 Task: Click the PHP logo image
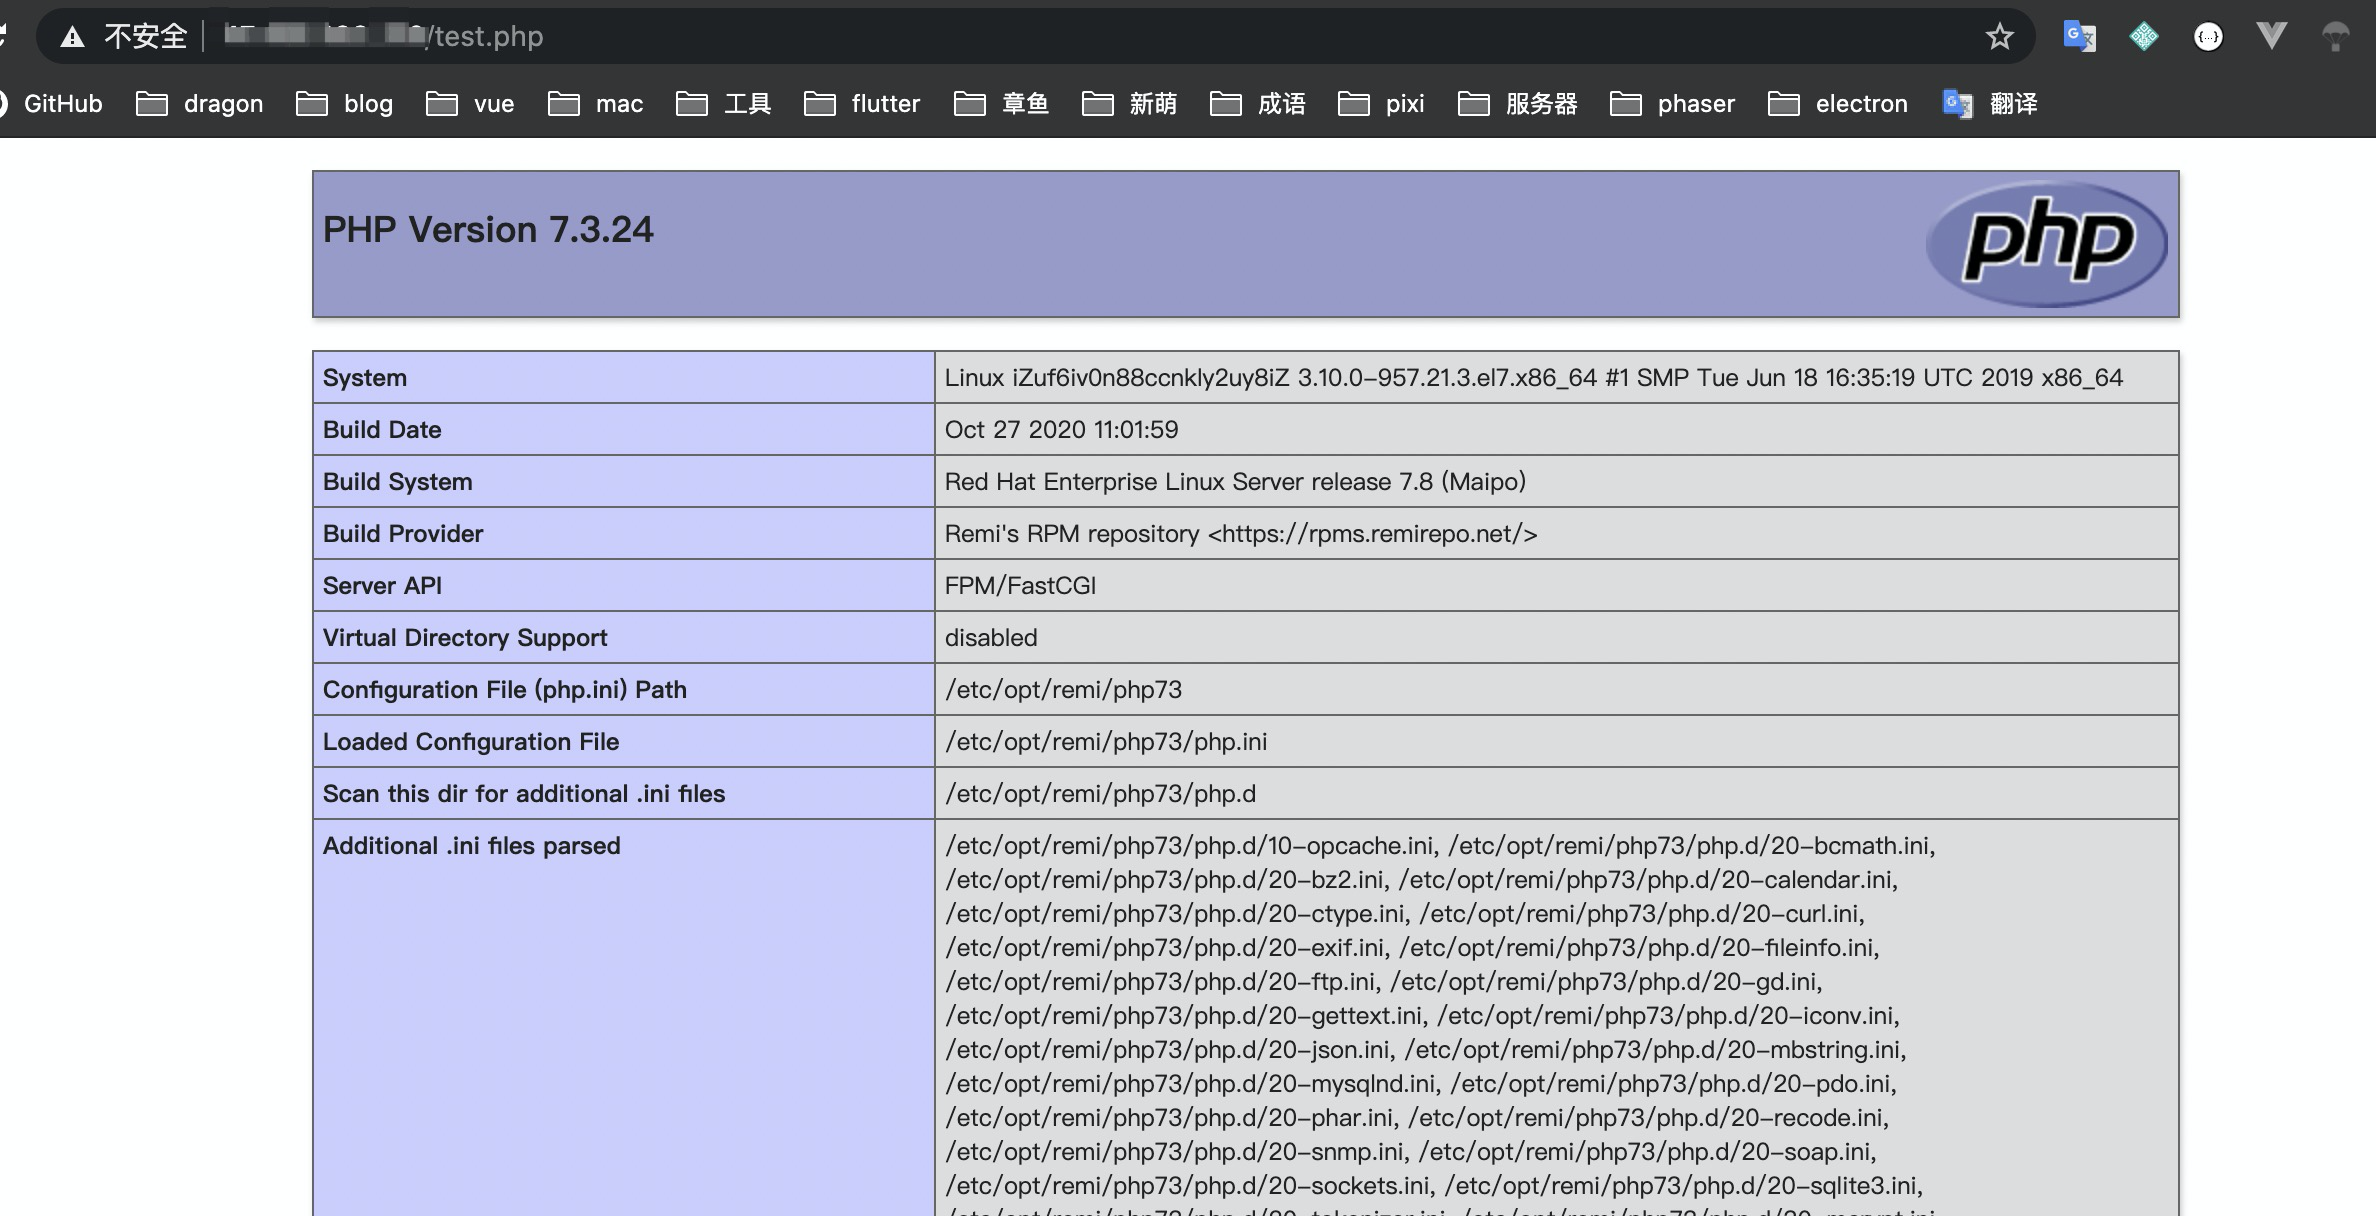pos(2046,243)
